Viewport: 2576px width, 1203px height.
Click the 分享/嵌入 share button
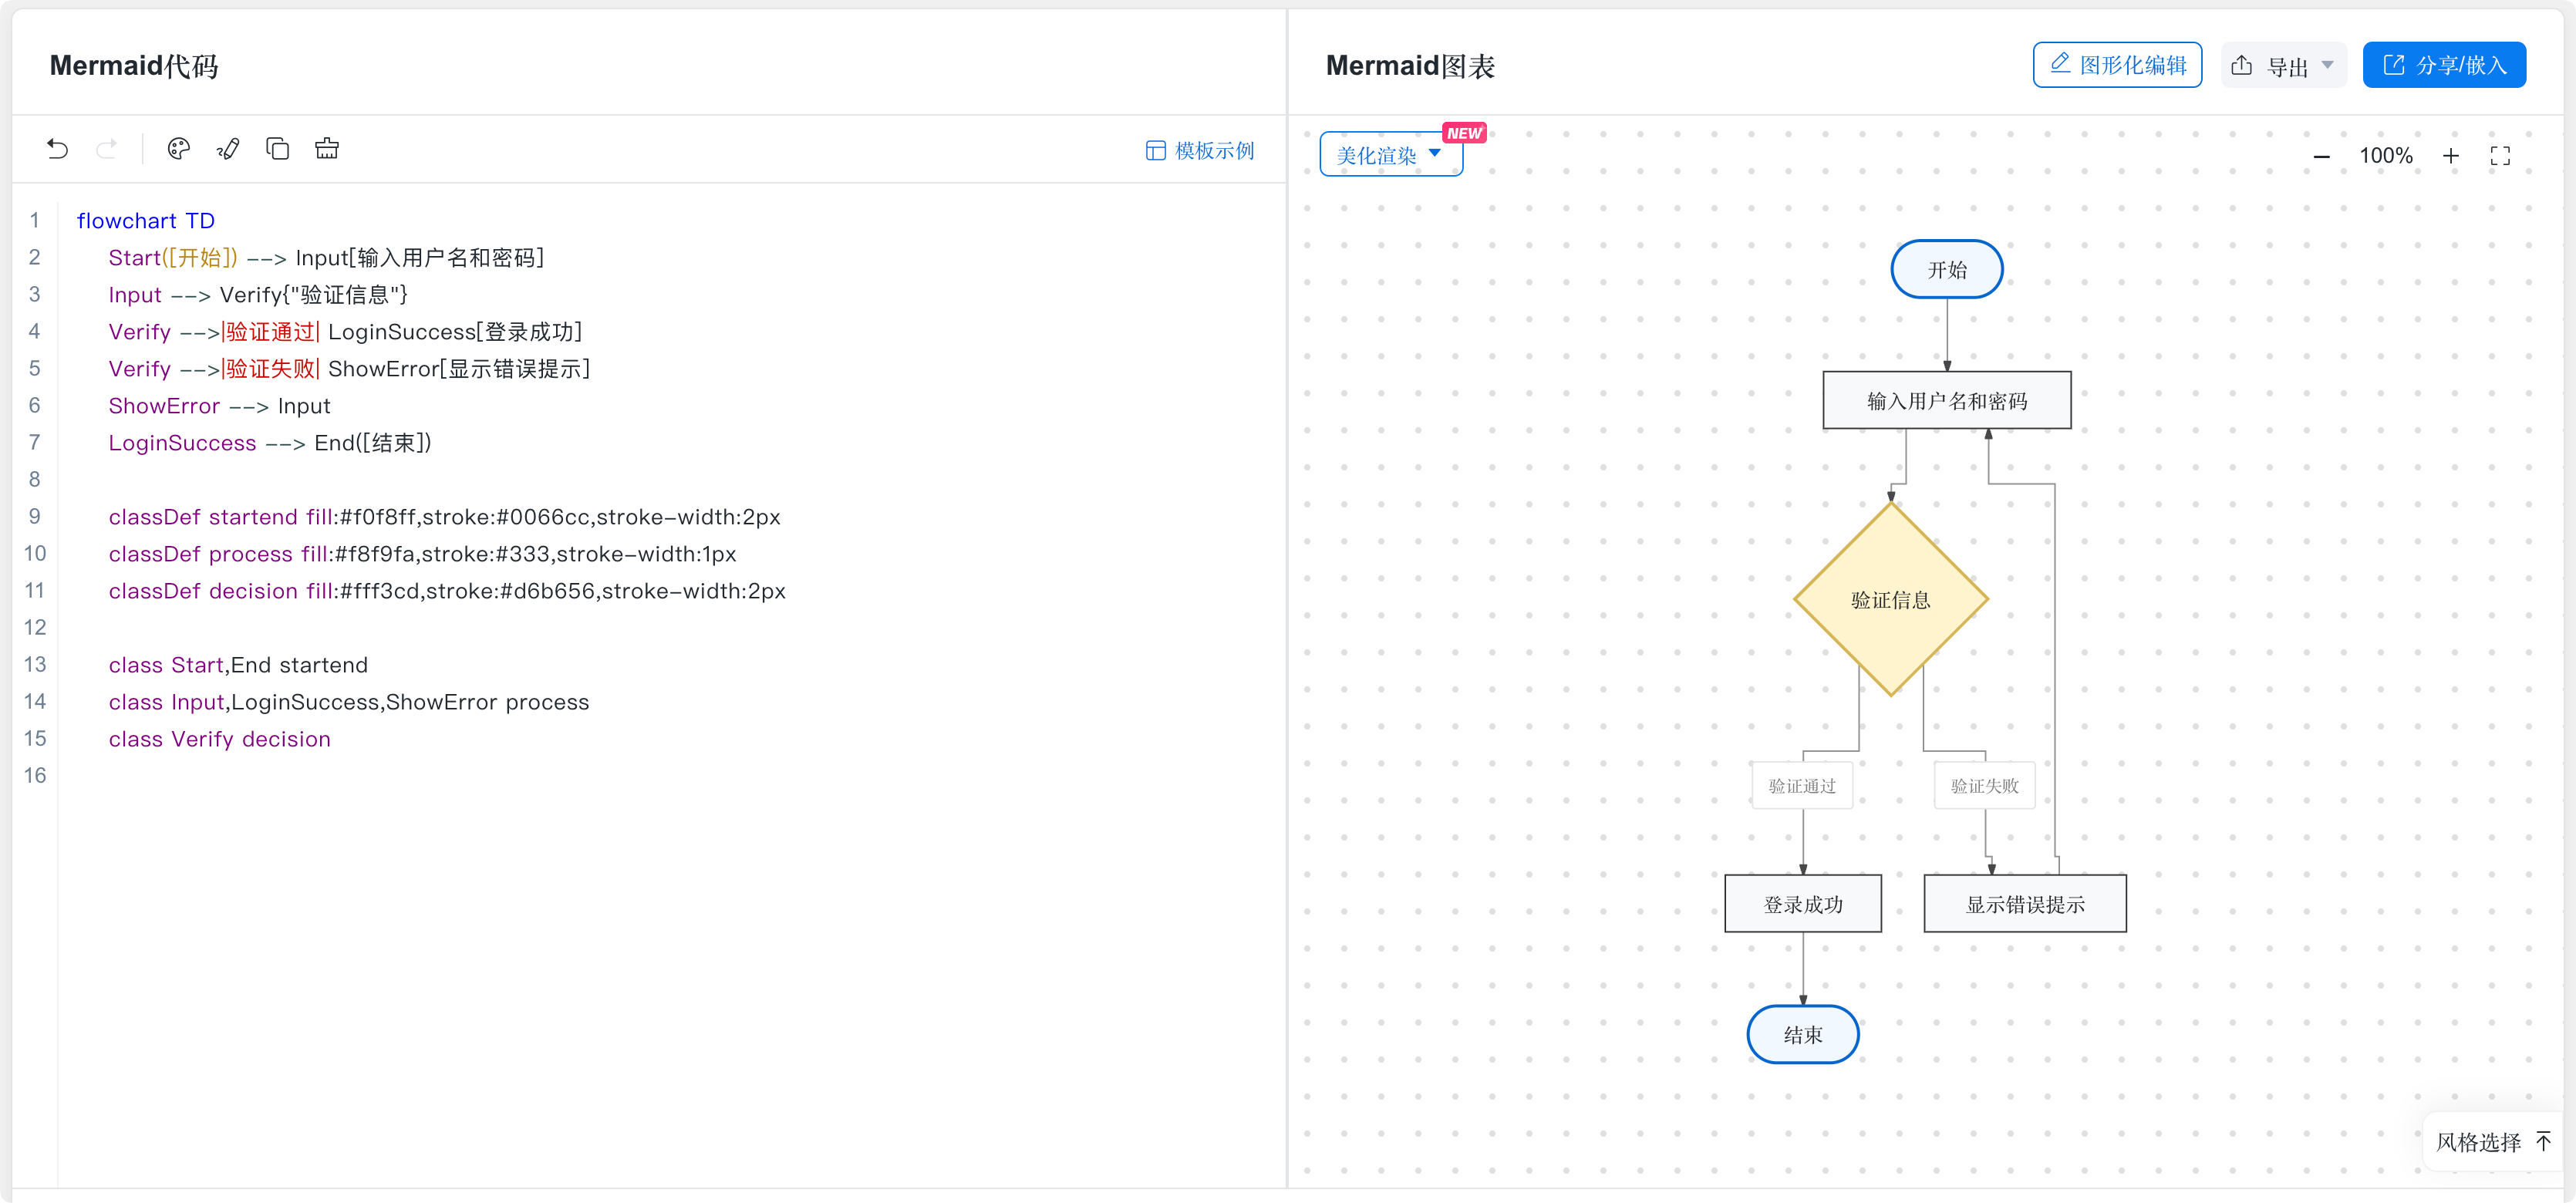point(2444,65)
